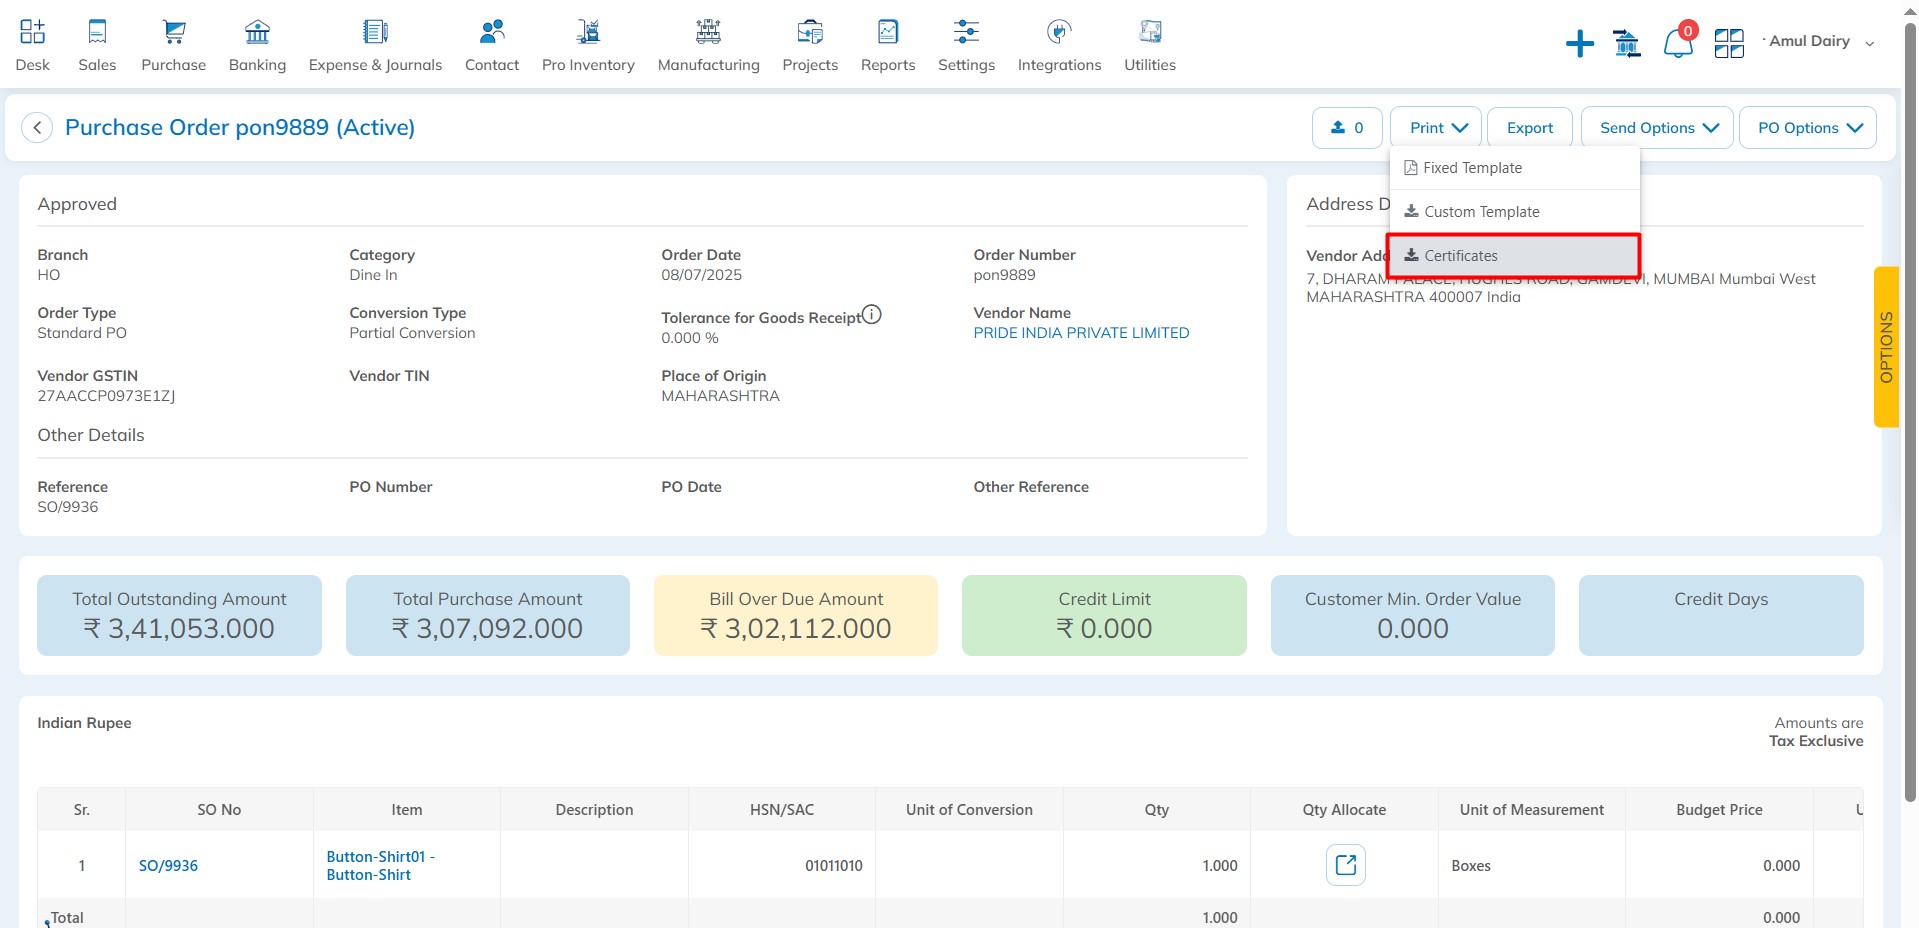
Task: Open the Amul Dairy account dropdown
Action: pyautogui.click(x=1818, y=42)
